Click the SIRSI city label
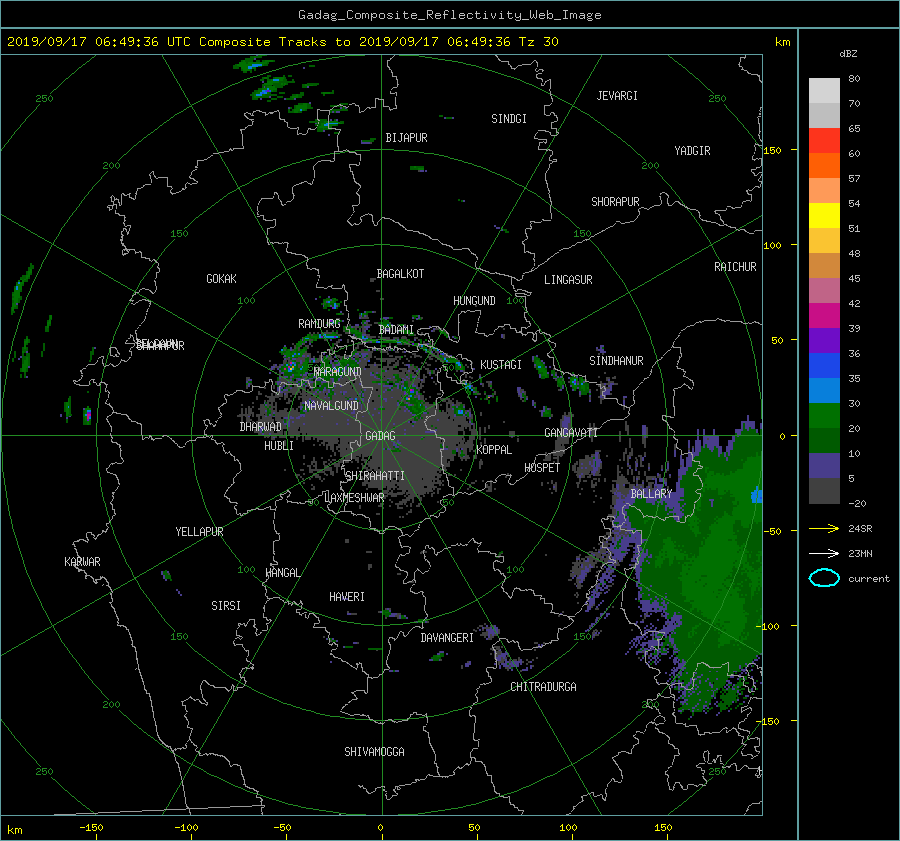Image resolution: width=900 pixels, height=841 pixels. point(226,606)
